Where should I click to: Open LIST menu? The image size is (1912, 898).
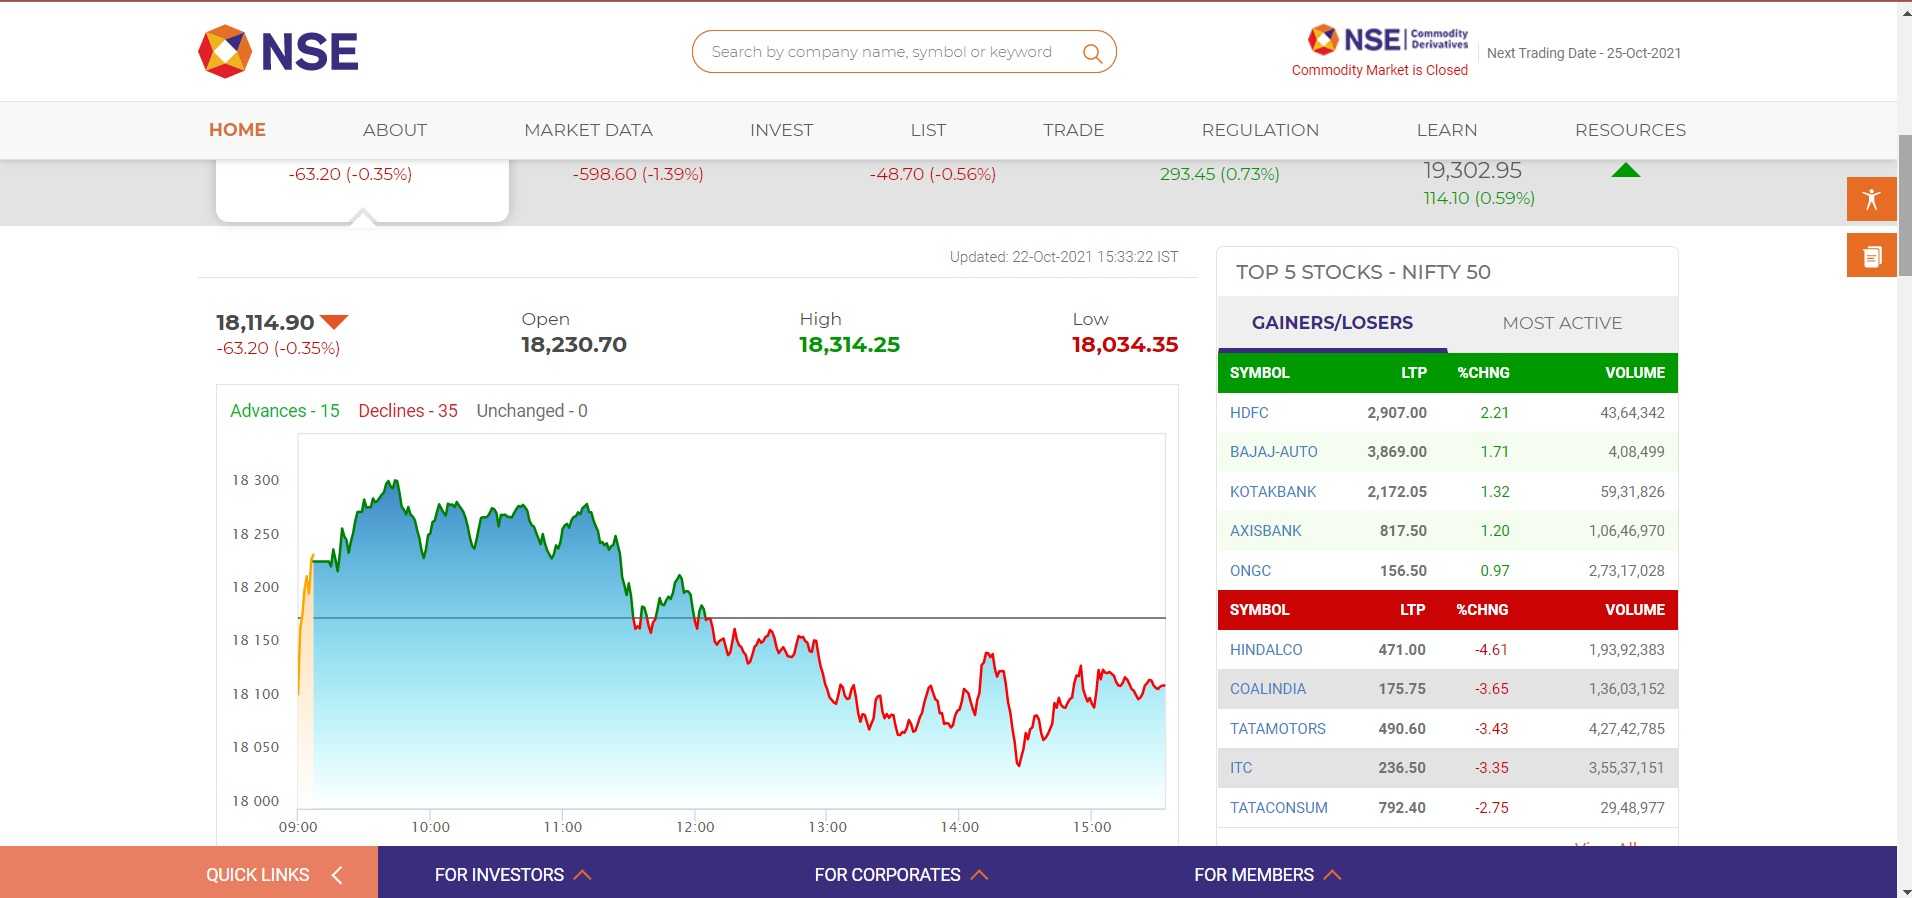point(928,130)
